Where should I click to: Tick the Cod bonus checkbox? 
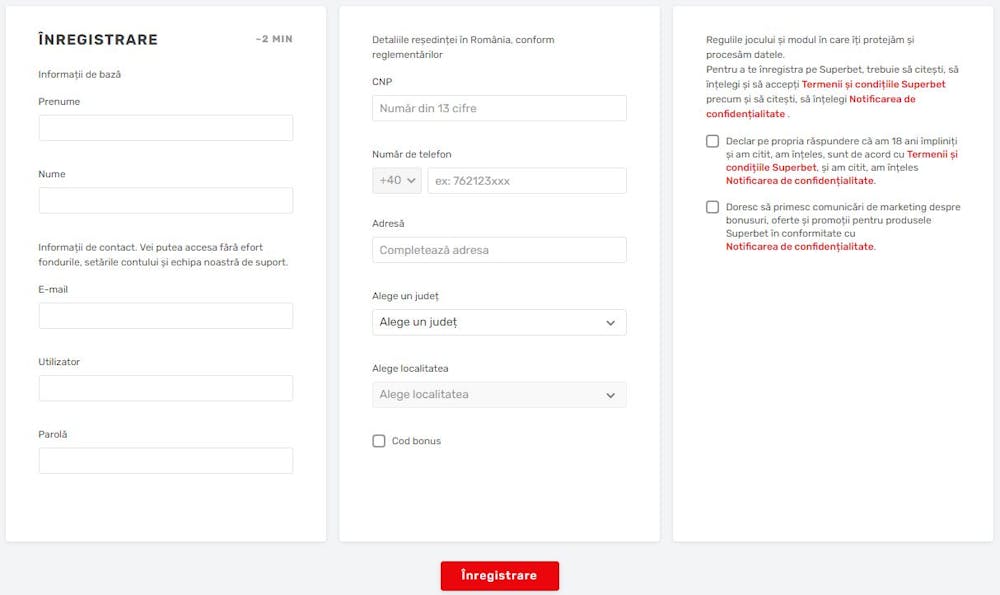(379, 441)
